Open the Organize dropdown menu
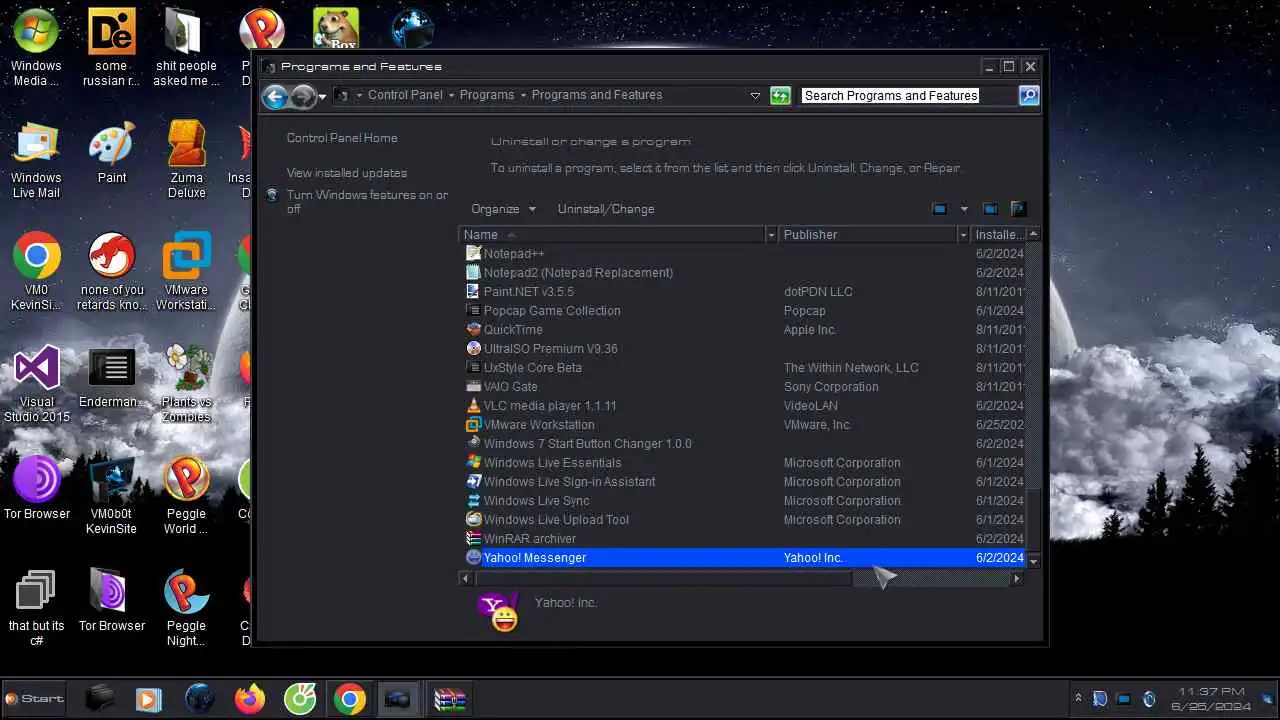Image resolution: width=1280 pixels, height=720 pixels. 504,209
